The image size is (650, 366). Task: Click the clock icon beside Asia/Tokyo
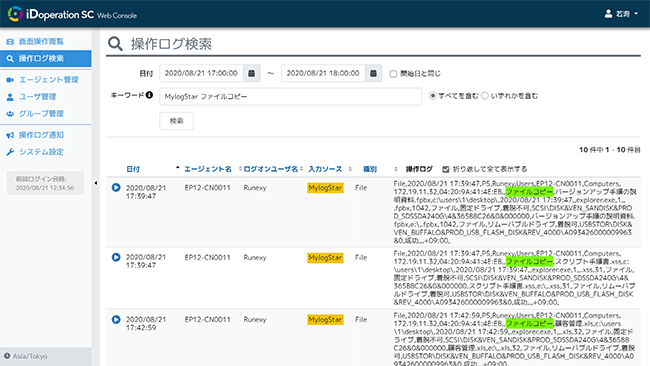point(7,356)
